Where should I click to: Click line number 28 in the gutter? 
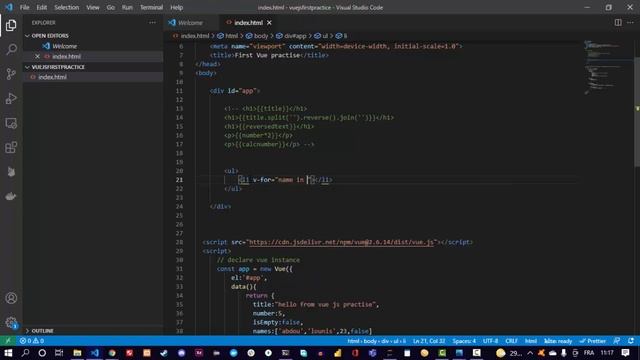click(x=180, y=242)
